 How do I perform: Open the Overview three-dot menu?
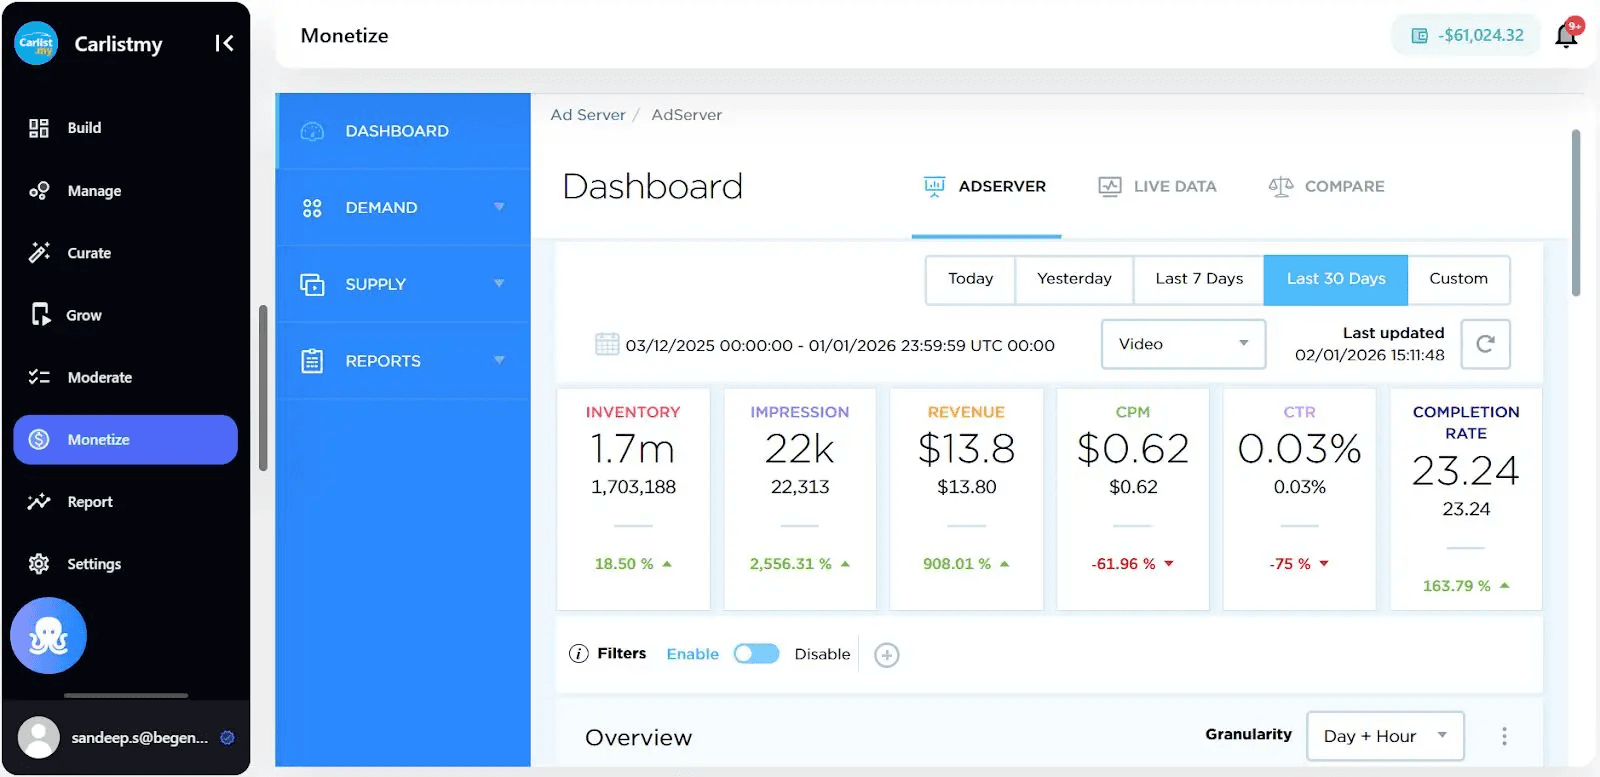click(x=1504, y=736)
